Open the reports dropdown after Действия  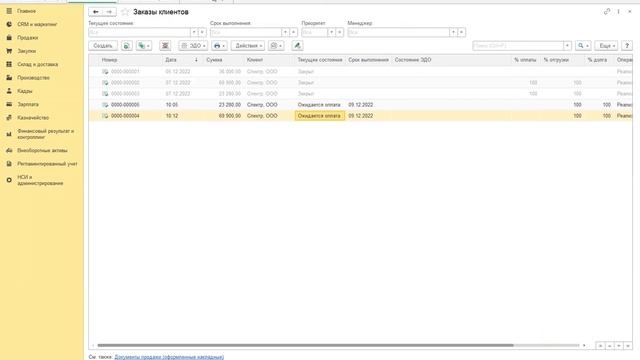point(276,46)
